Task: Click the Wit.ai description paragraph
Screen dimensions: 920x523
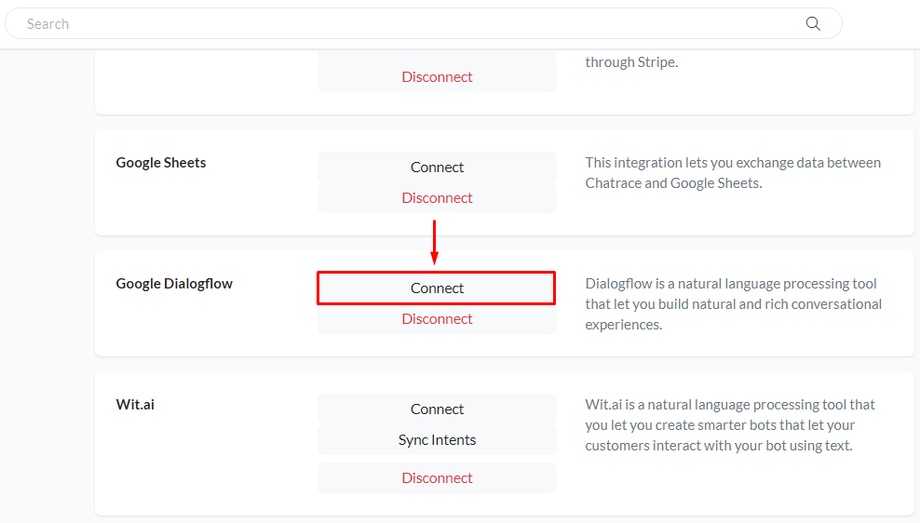Action: pos(730,425)
